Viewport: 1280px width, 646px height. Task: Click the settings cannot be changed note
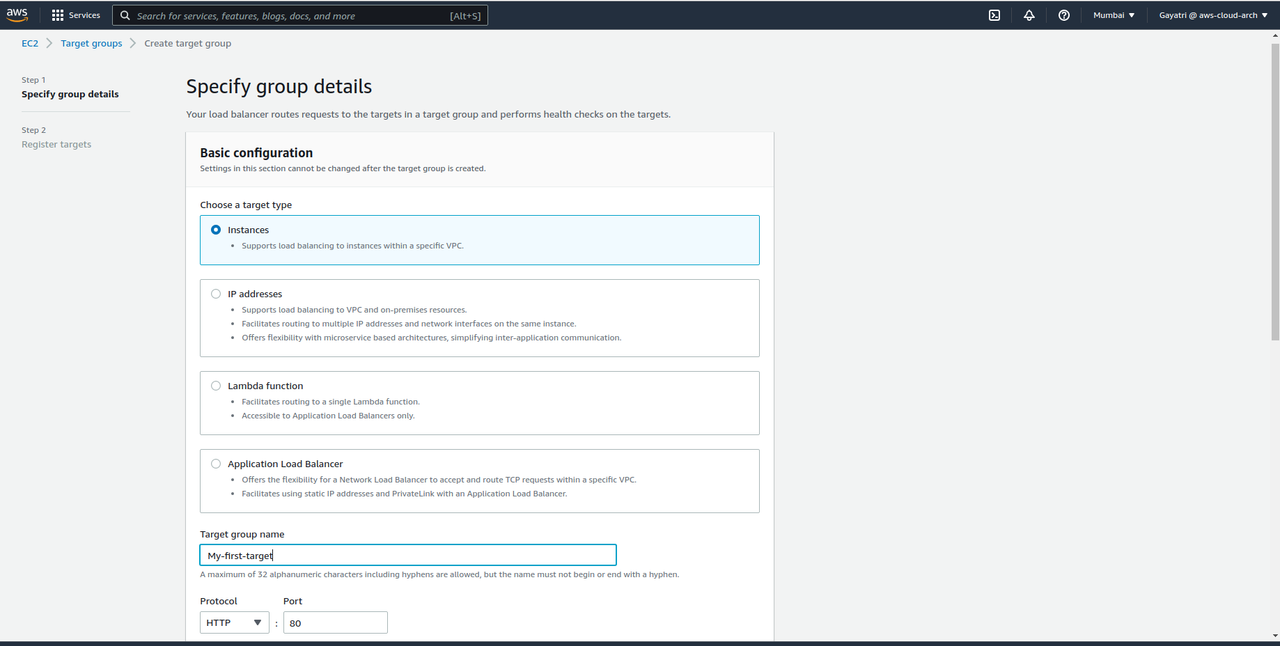click(x=343, y=169)
